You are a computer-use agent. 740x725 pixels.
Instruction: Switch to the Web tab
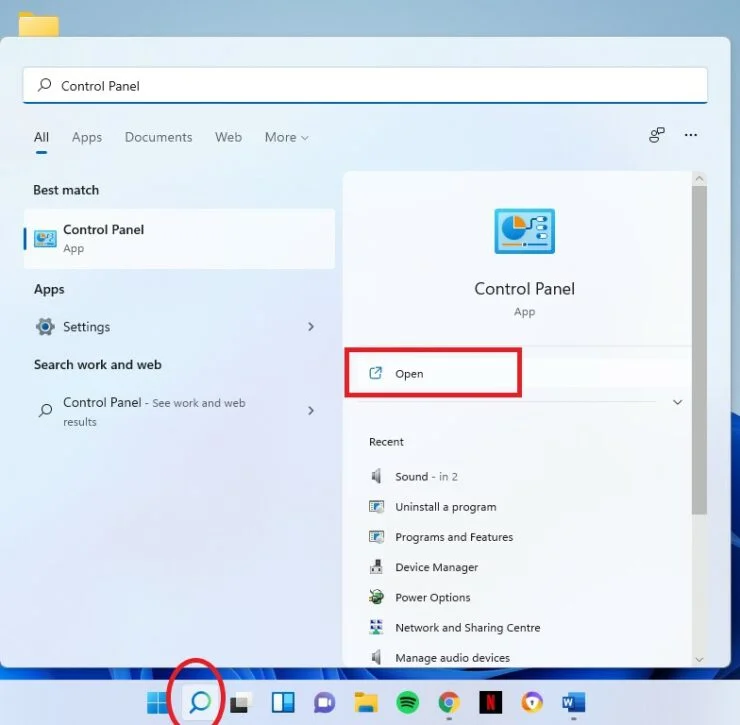228,137
